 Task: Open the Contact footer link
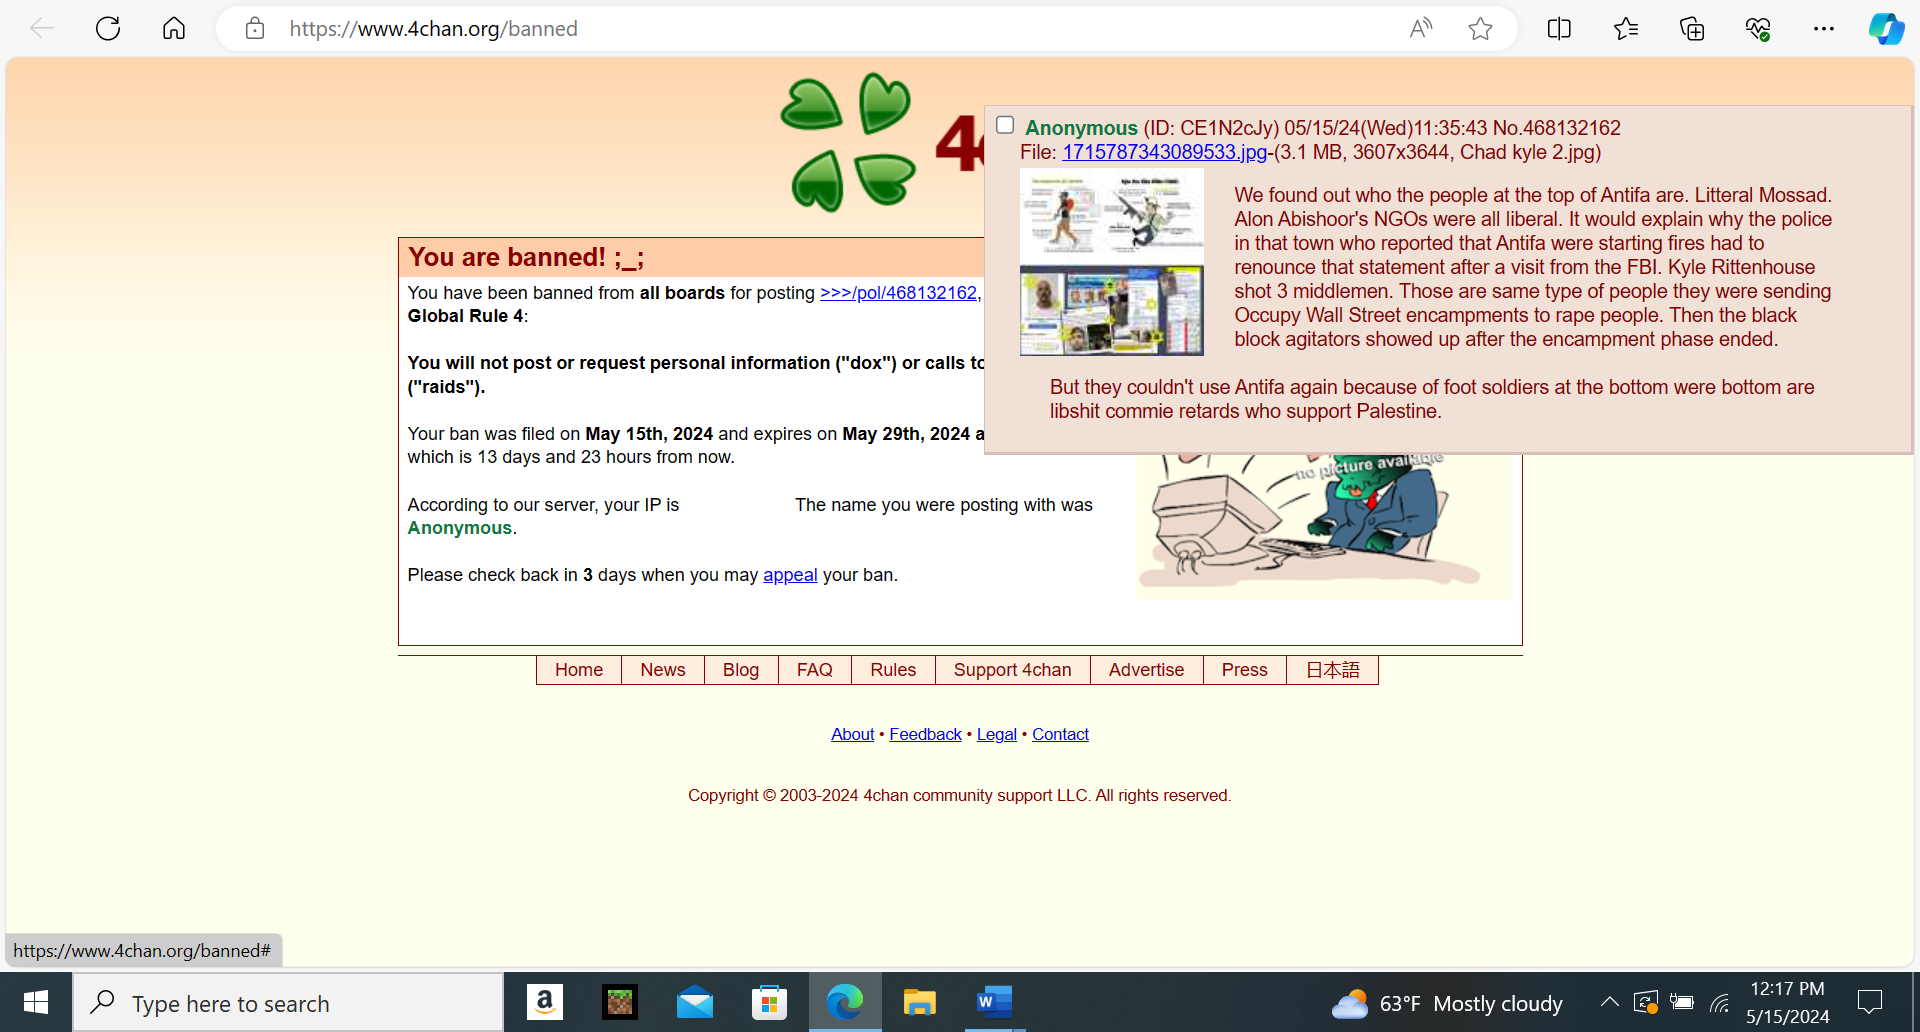click(1060, 734)
